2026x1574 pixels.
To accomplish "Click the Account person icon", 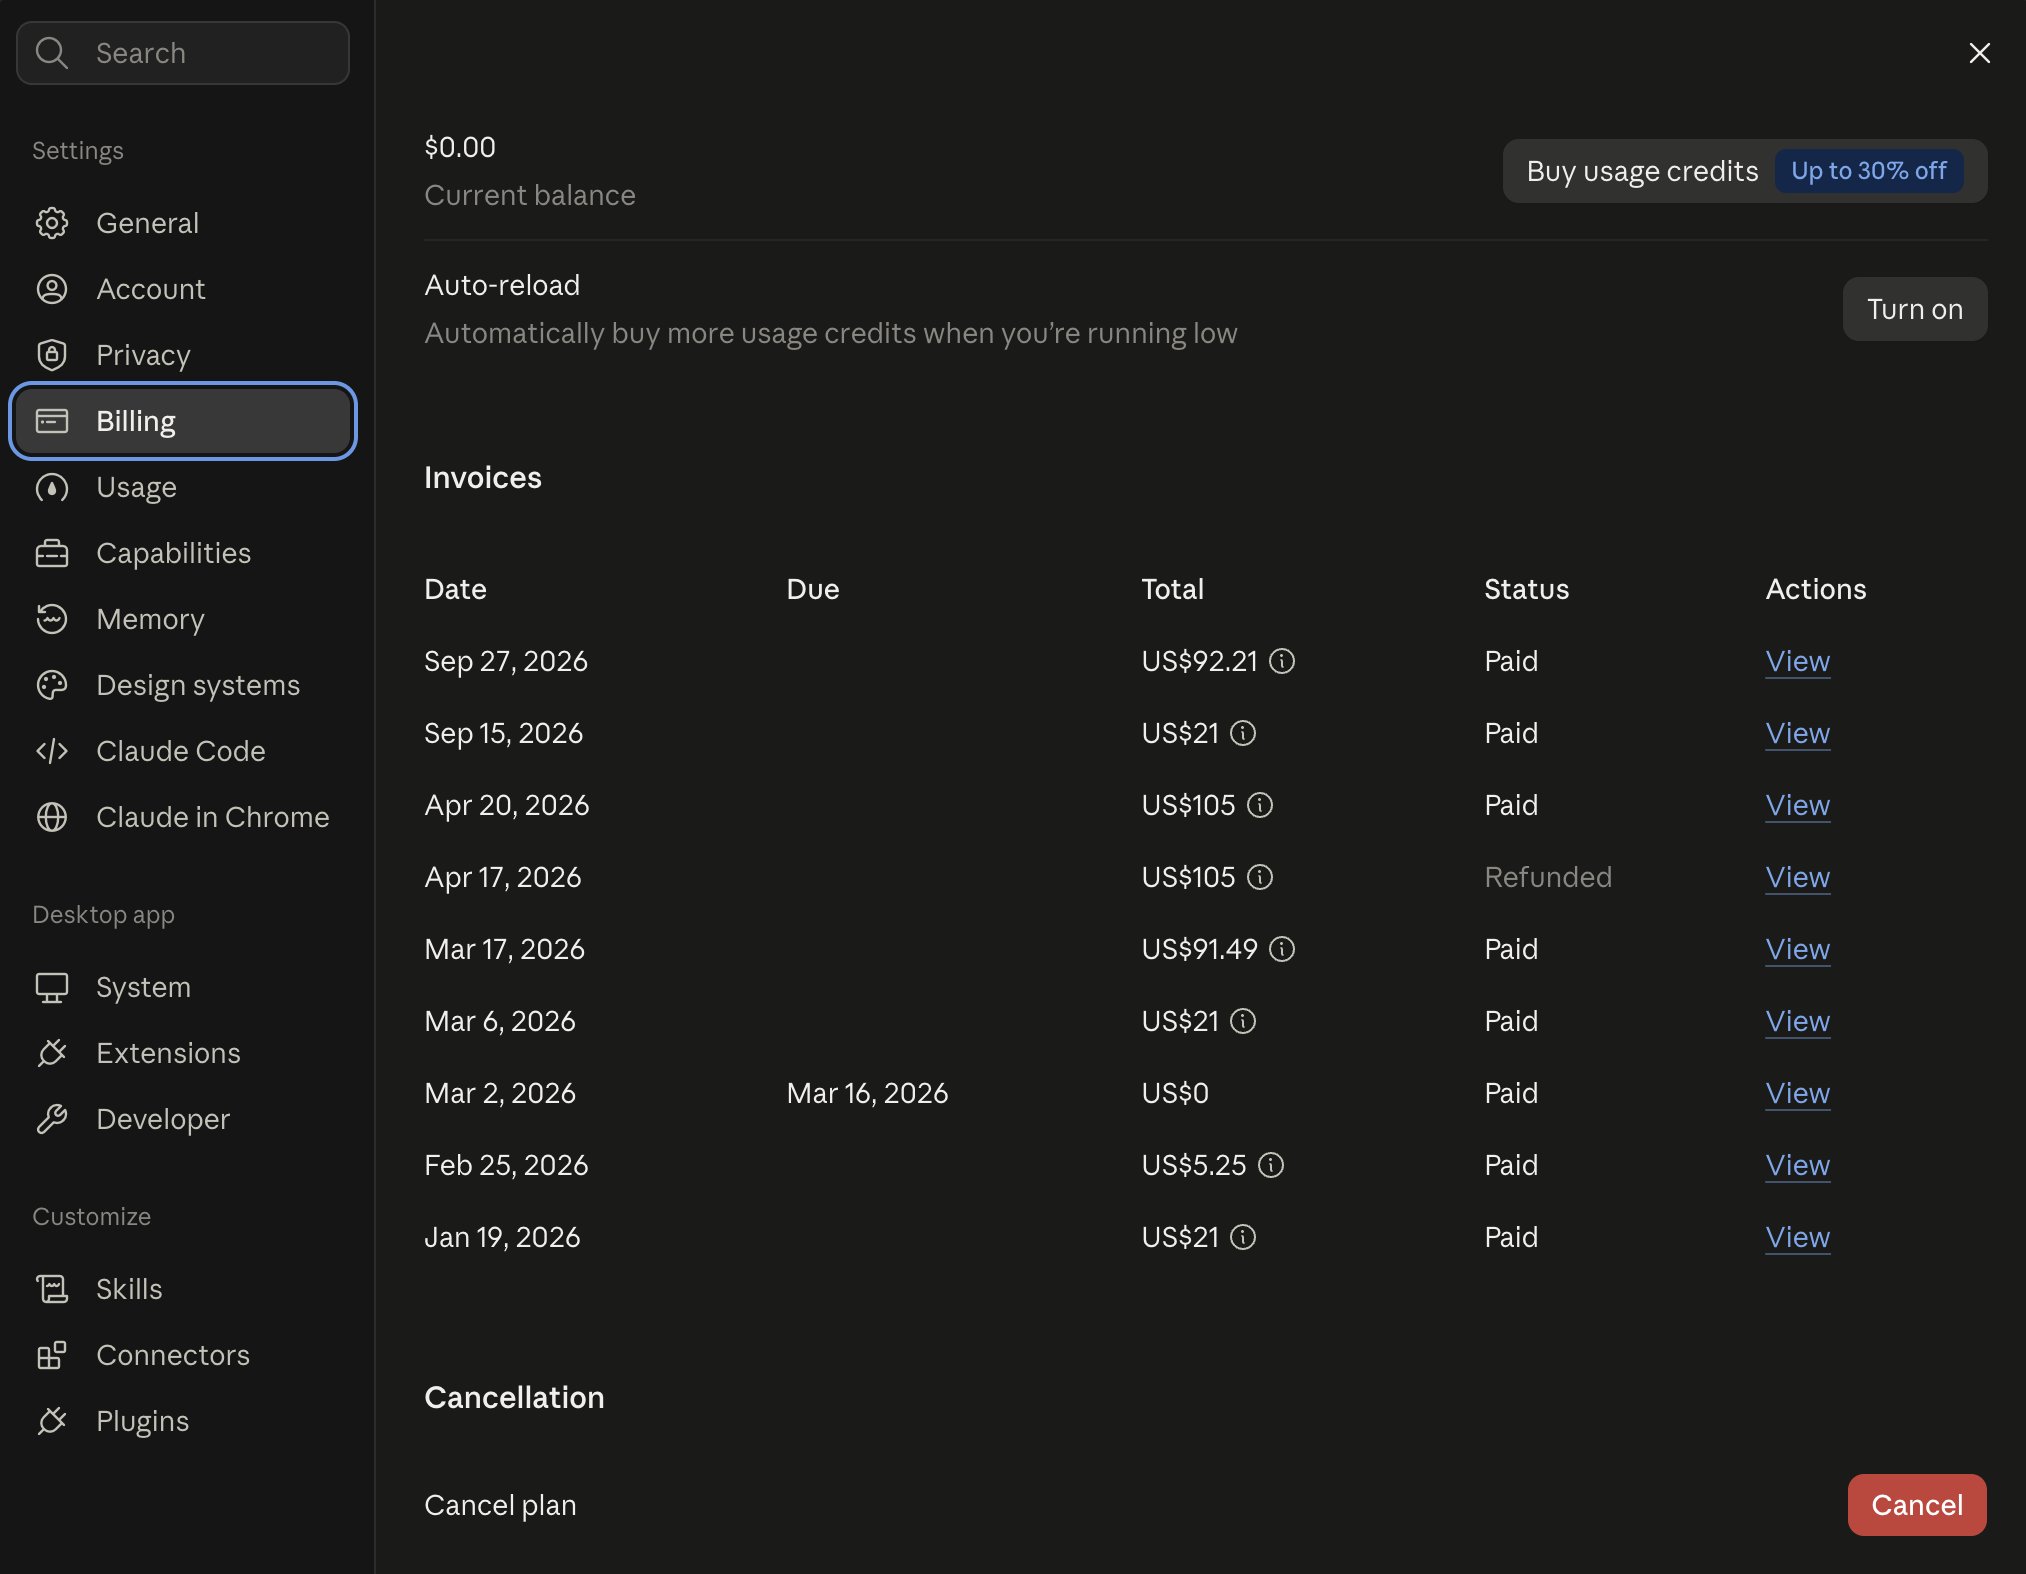I will point(52,289).
